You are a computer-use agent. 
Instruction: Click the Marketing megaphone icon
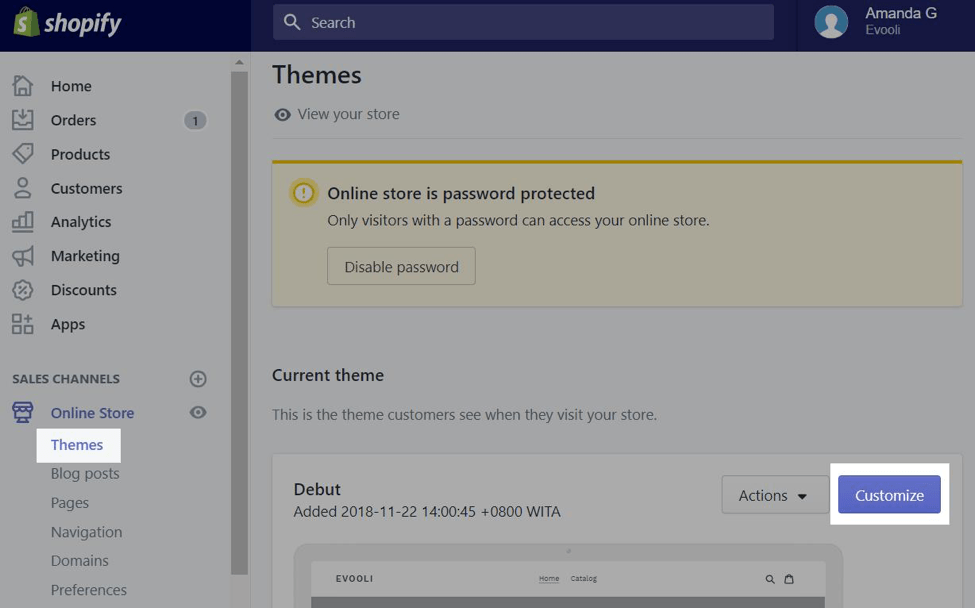tap(22, 256)
